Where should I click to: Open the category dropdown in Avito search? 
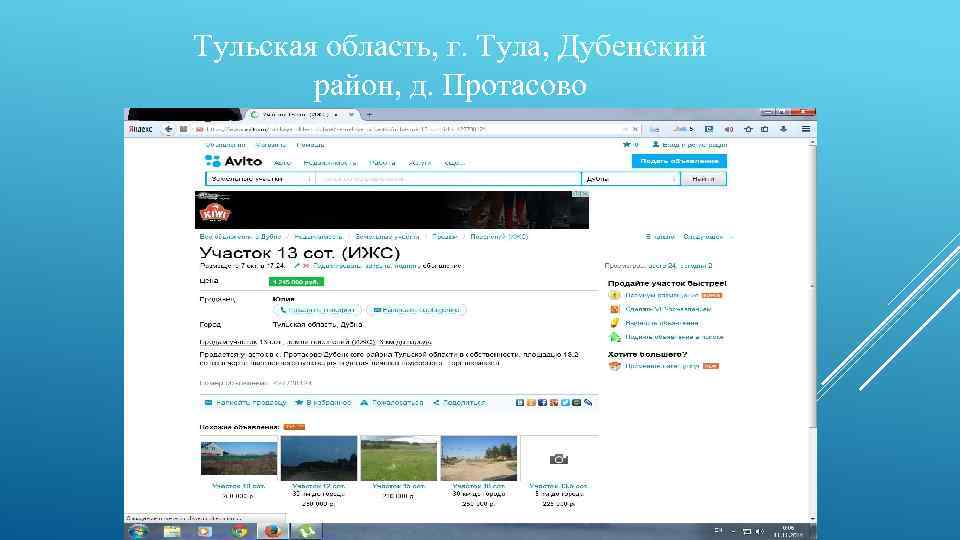(x=260, y=179)
